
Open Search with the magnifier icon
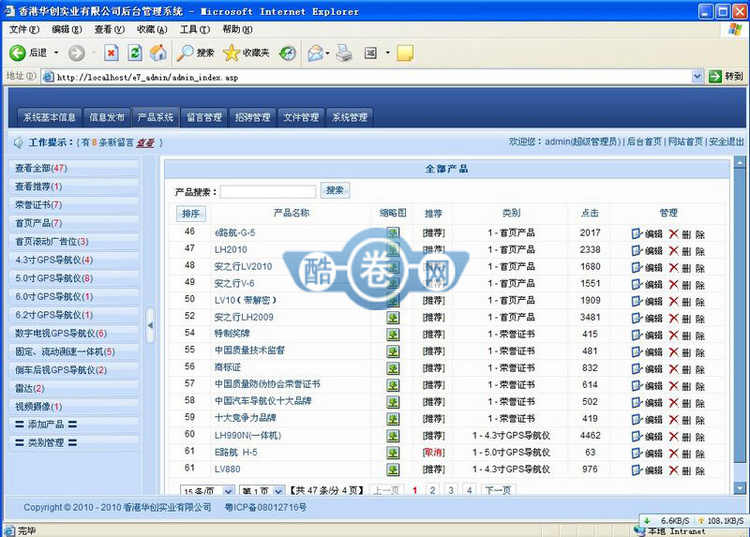(185, 53)
